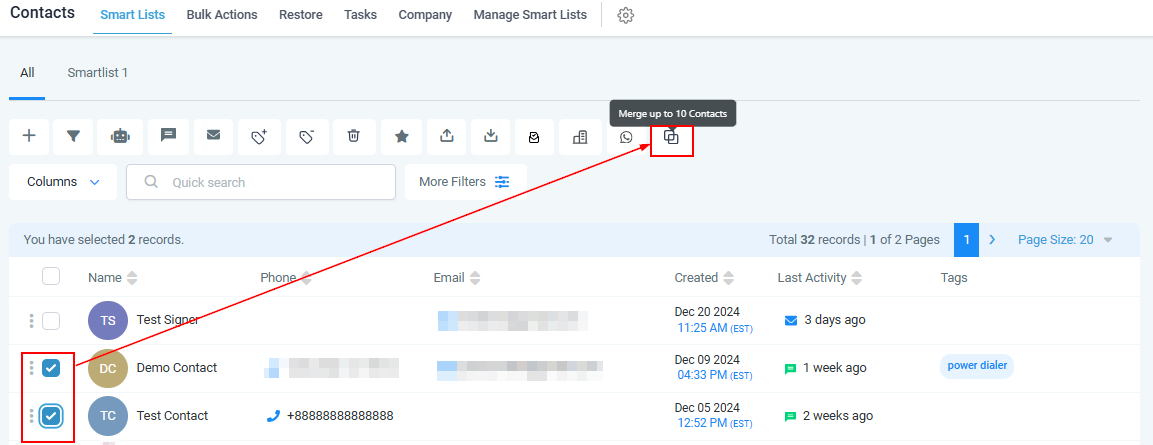Open the Demo Contact name link

(x=176, y=368)
